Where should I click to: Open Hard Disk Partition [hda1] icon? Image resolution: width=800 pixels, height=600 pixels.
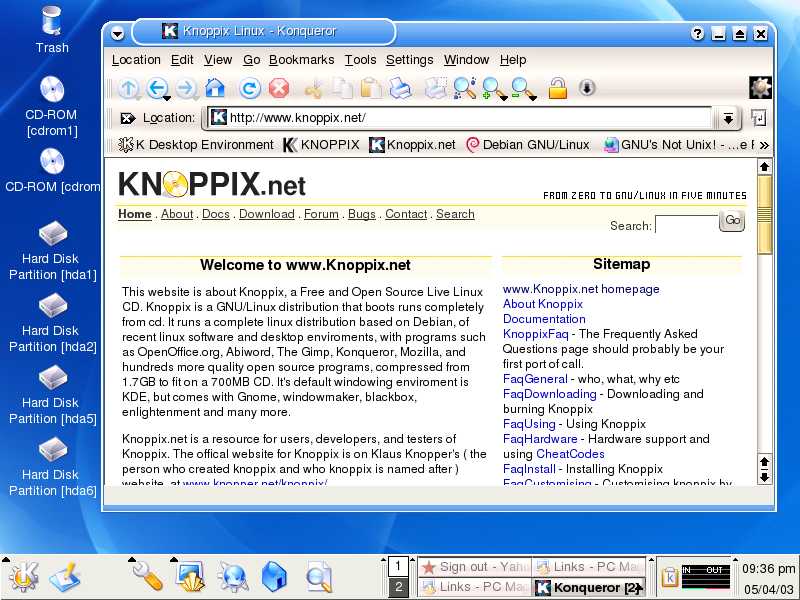click(53, 251)
